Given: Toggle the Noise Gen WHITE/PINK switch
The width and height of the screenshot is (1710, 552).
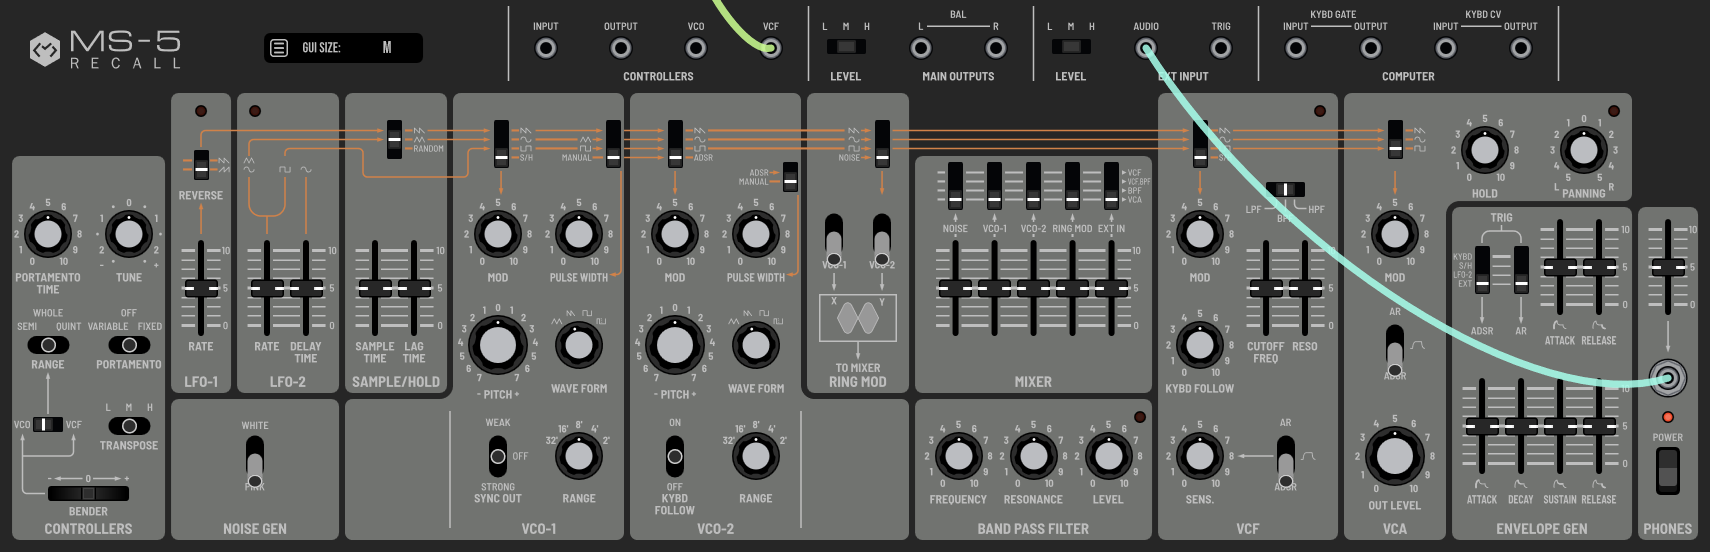Looking at the screenshot, I should [255, 461].
